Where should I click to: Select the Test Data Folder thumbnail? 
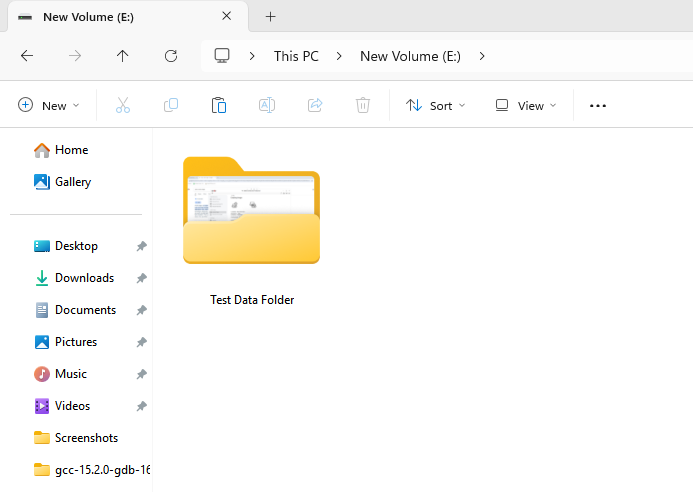[x=251, y=212]
